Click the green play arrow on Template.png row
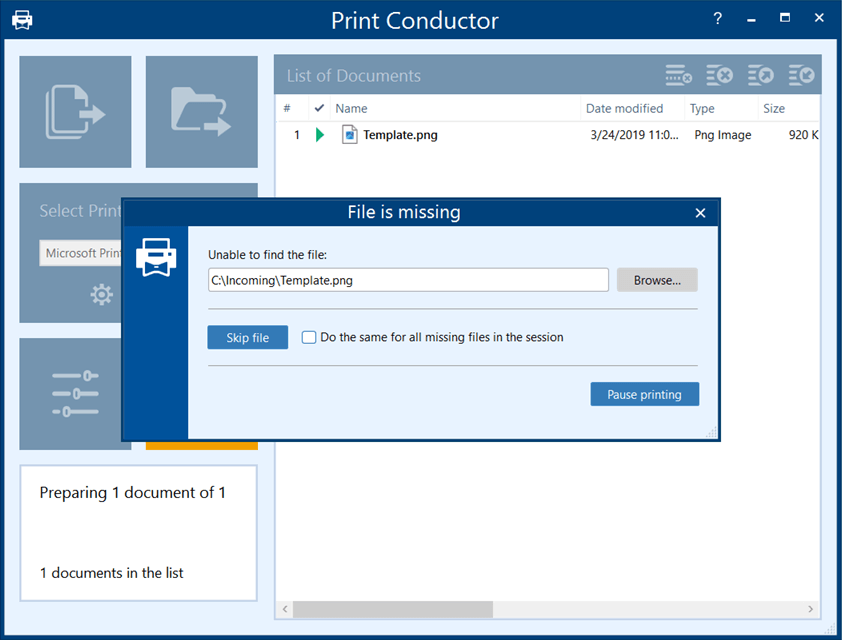 (320, 135)
